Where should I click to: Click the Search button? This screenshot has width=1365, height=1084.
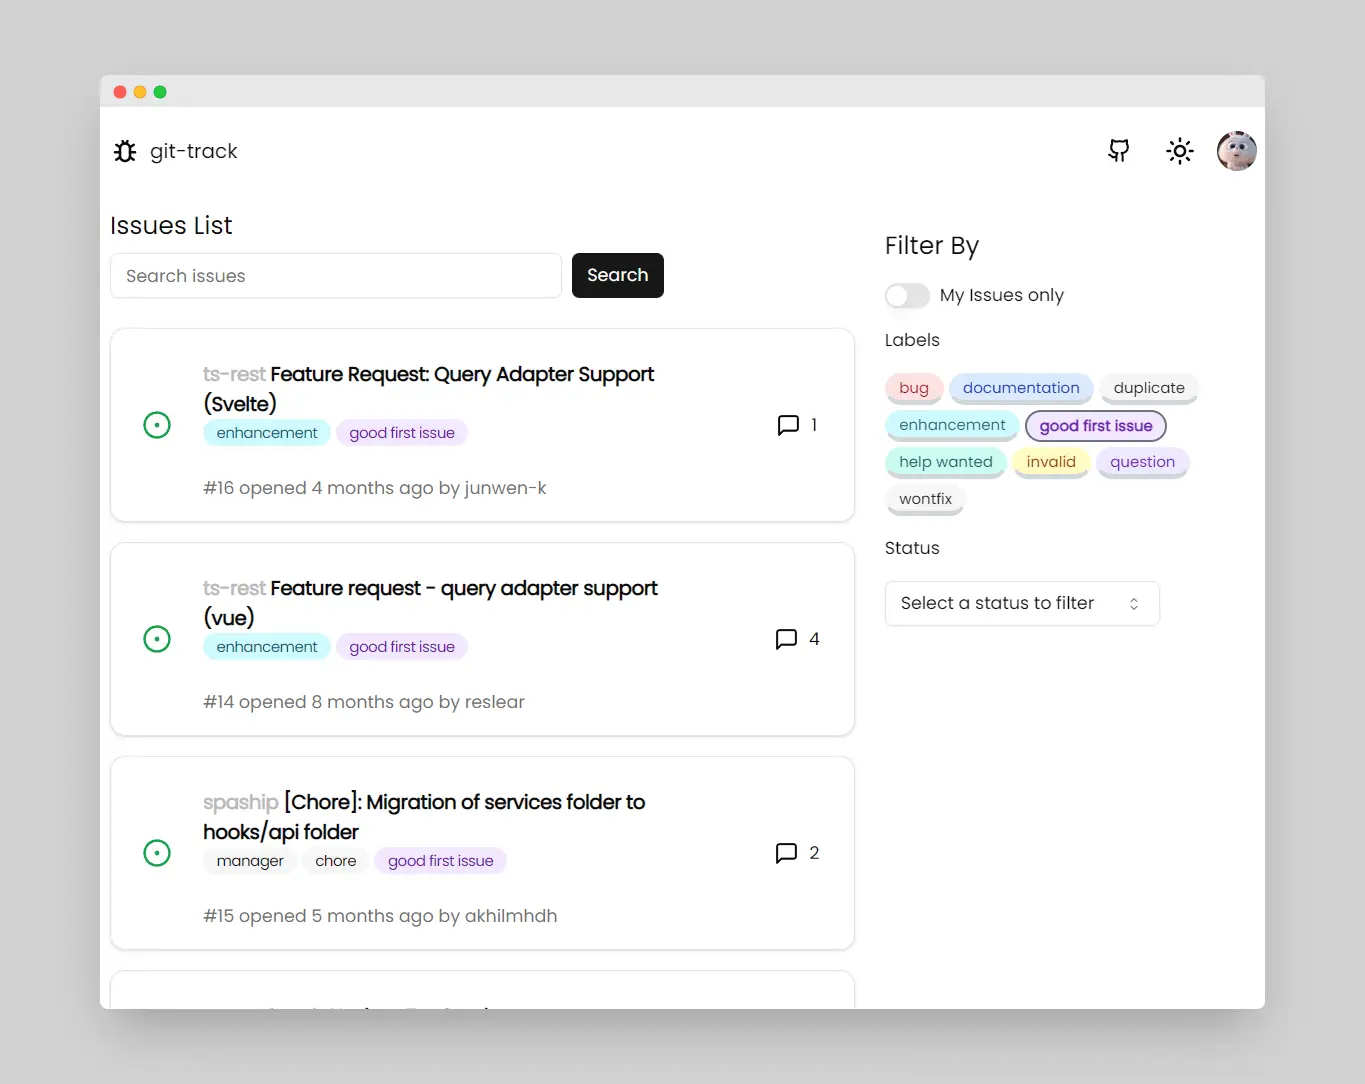618,275
